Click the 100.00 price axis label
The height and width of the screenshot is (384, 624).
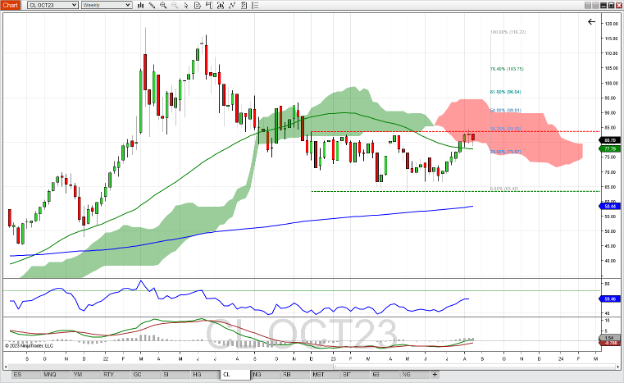[612, 83]
